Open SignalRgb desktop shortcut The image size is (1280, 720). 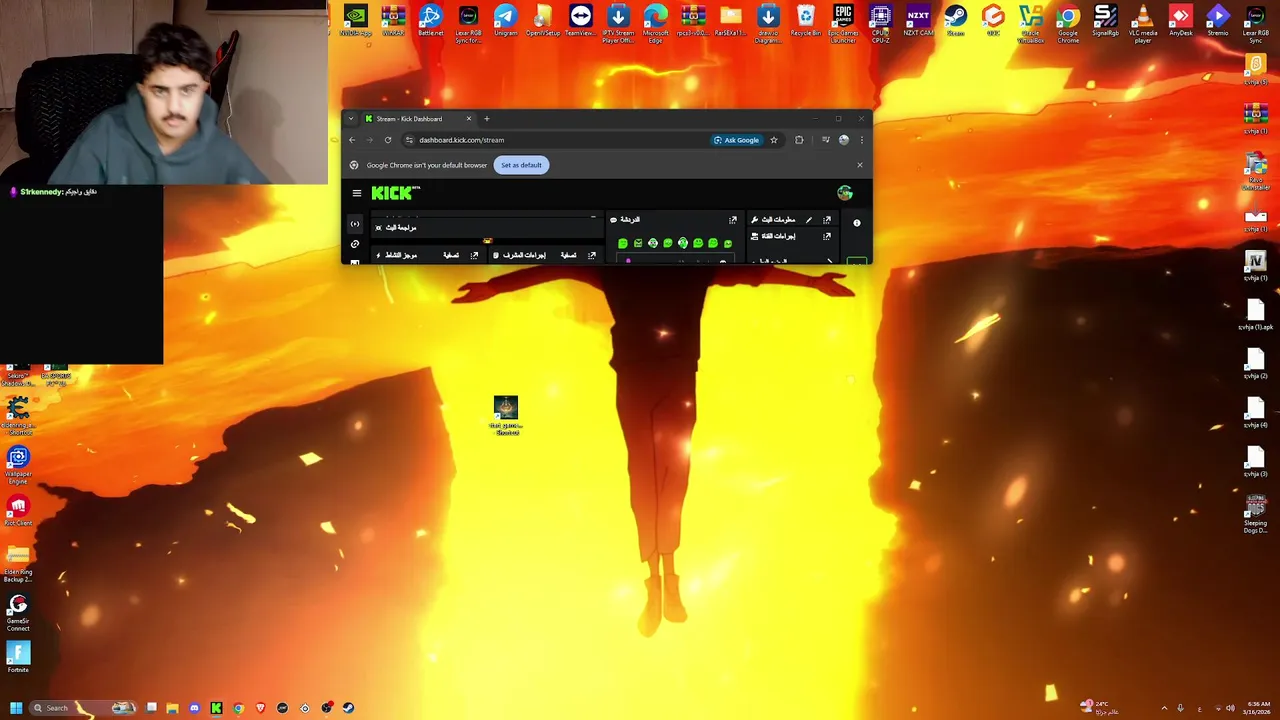coord(1105,22)
